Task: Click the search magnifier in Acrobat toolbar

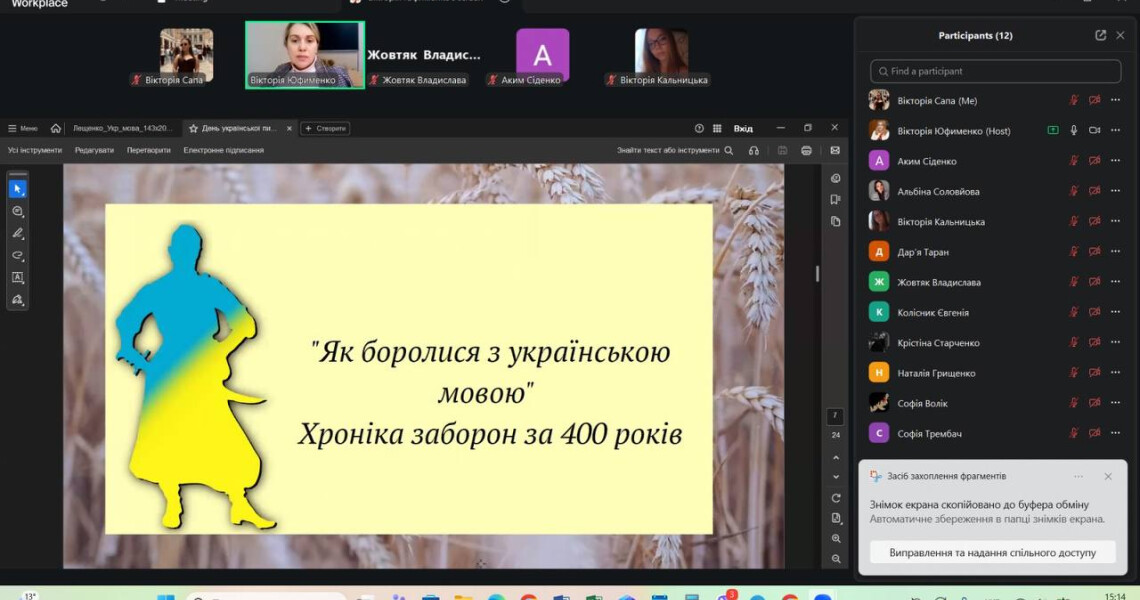Action: click(x=728, y=151)
